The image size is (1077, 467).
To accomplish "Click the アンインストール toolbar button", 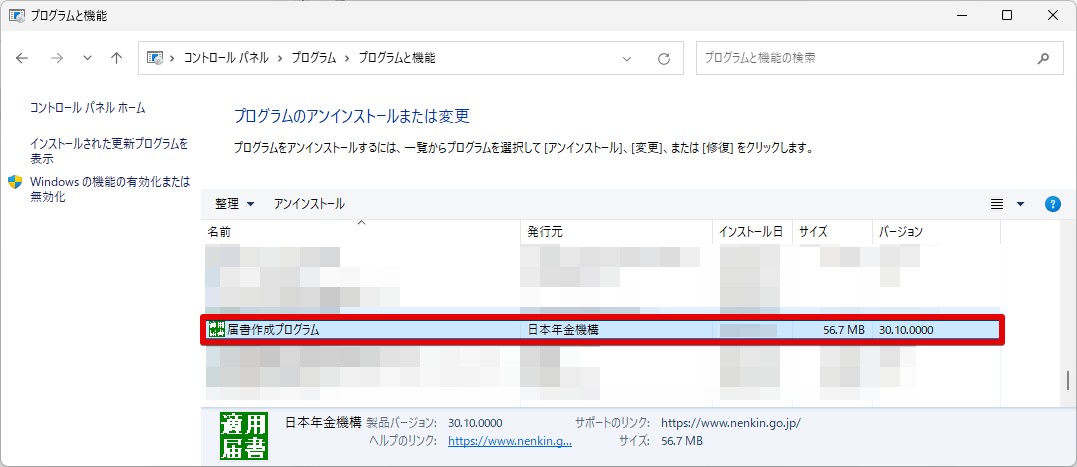I will click(x=309, y=204).
